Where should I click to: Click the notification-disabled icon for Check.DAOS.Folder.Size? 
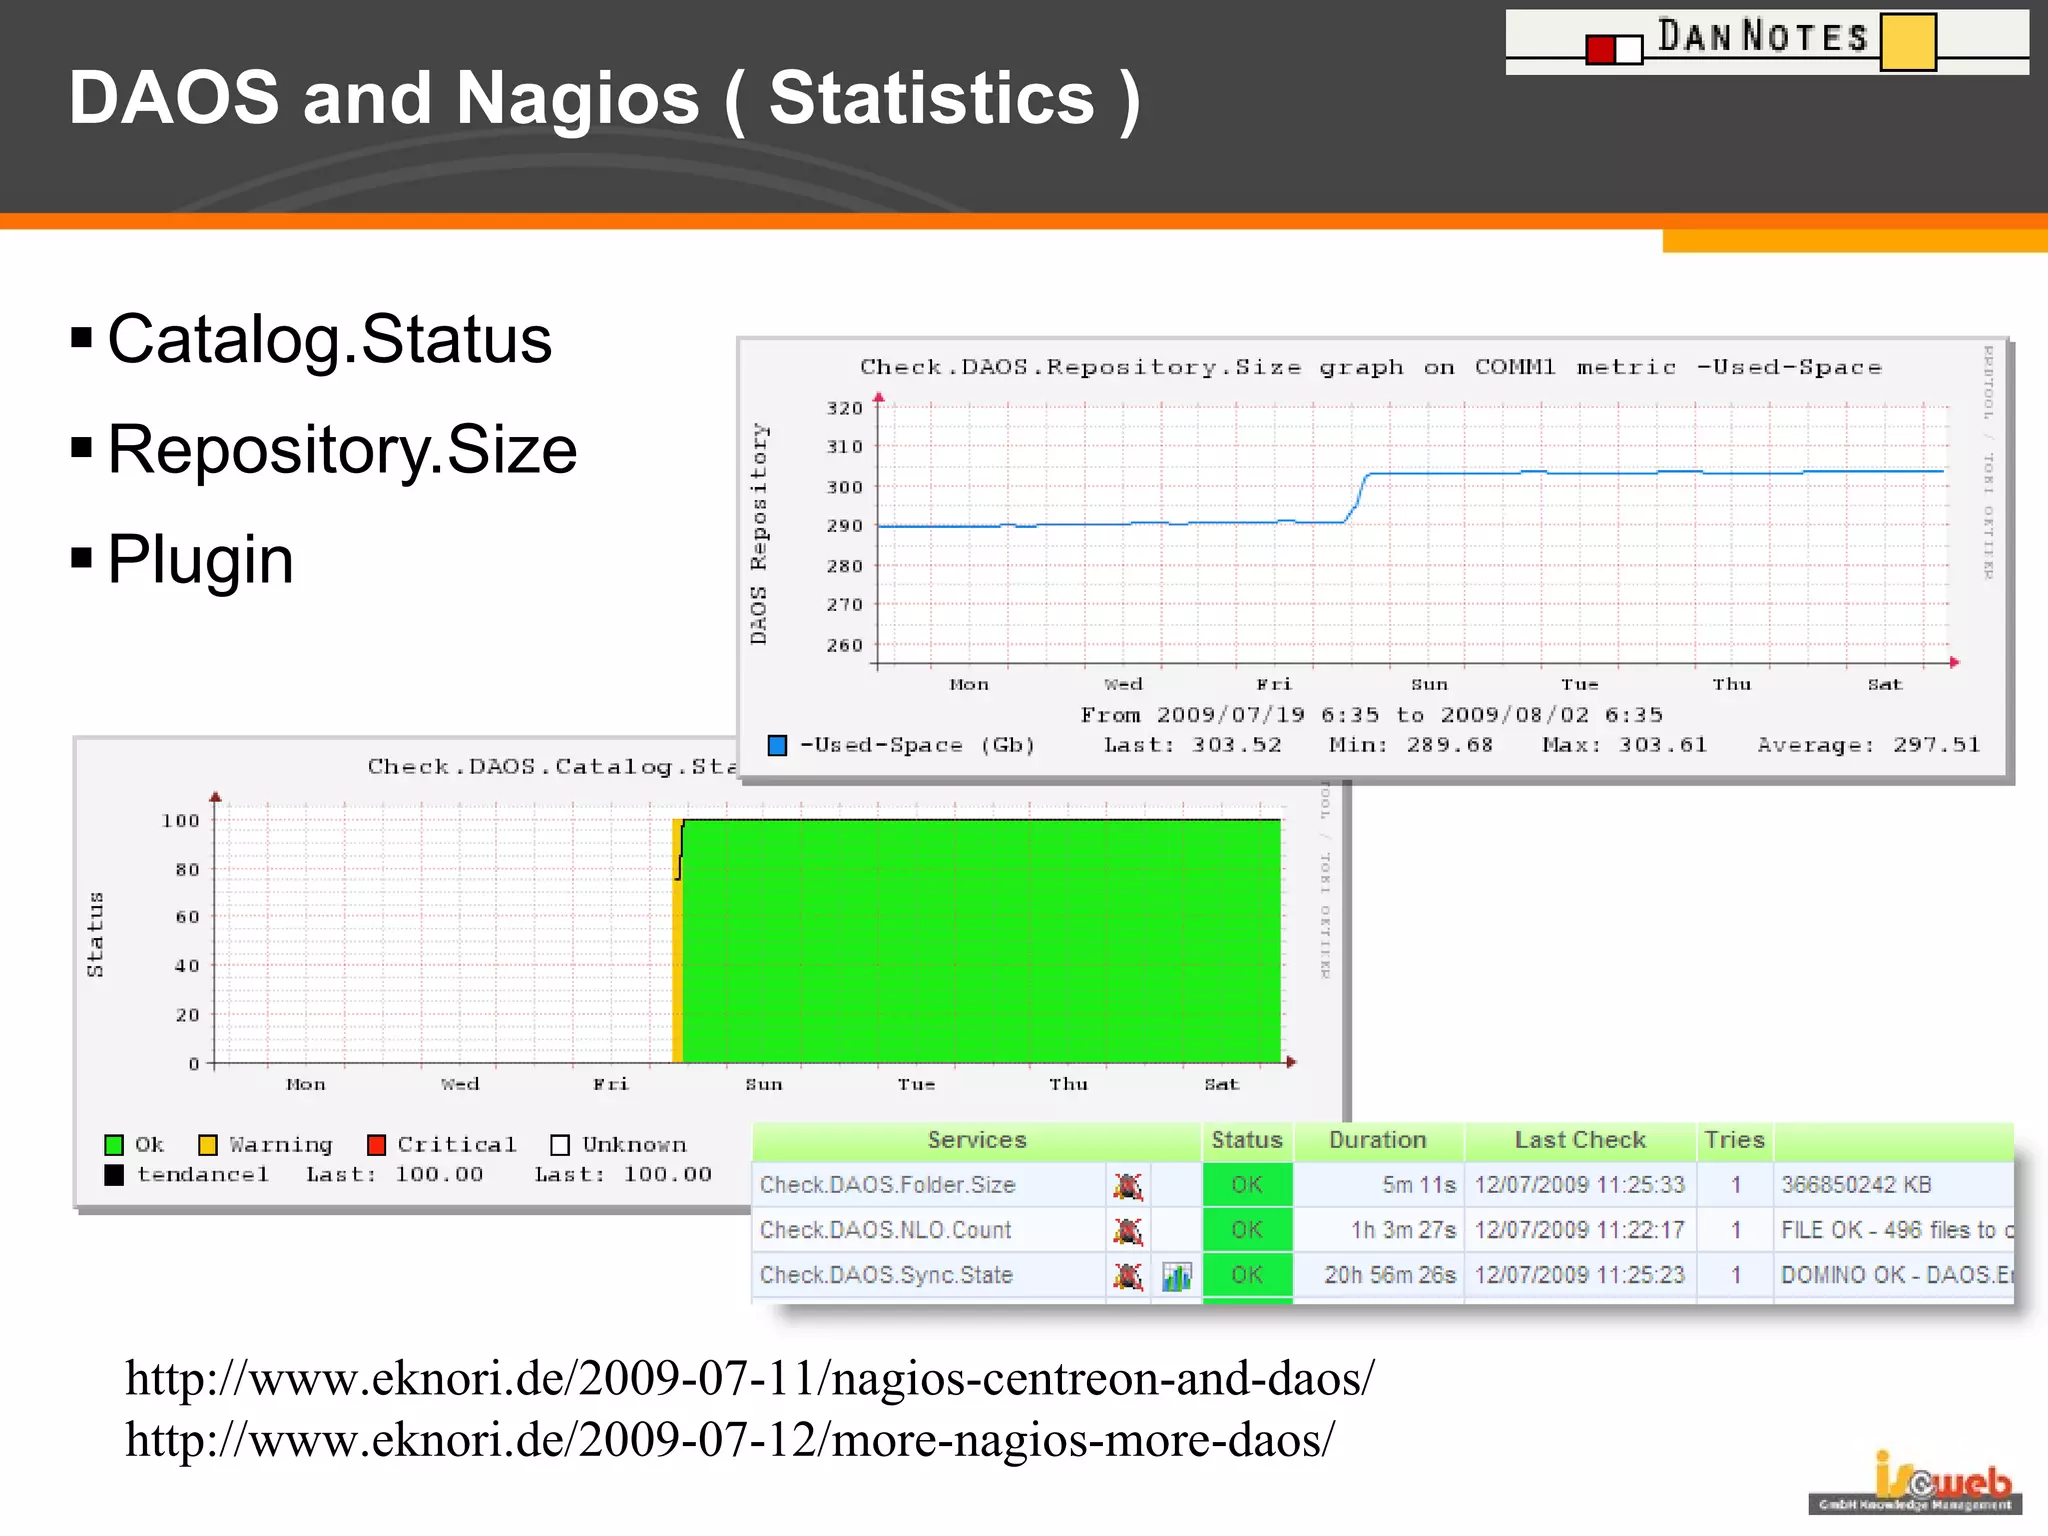1128,1186
